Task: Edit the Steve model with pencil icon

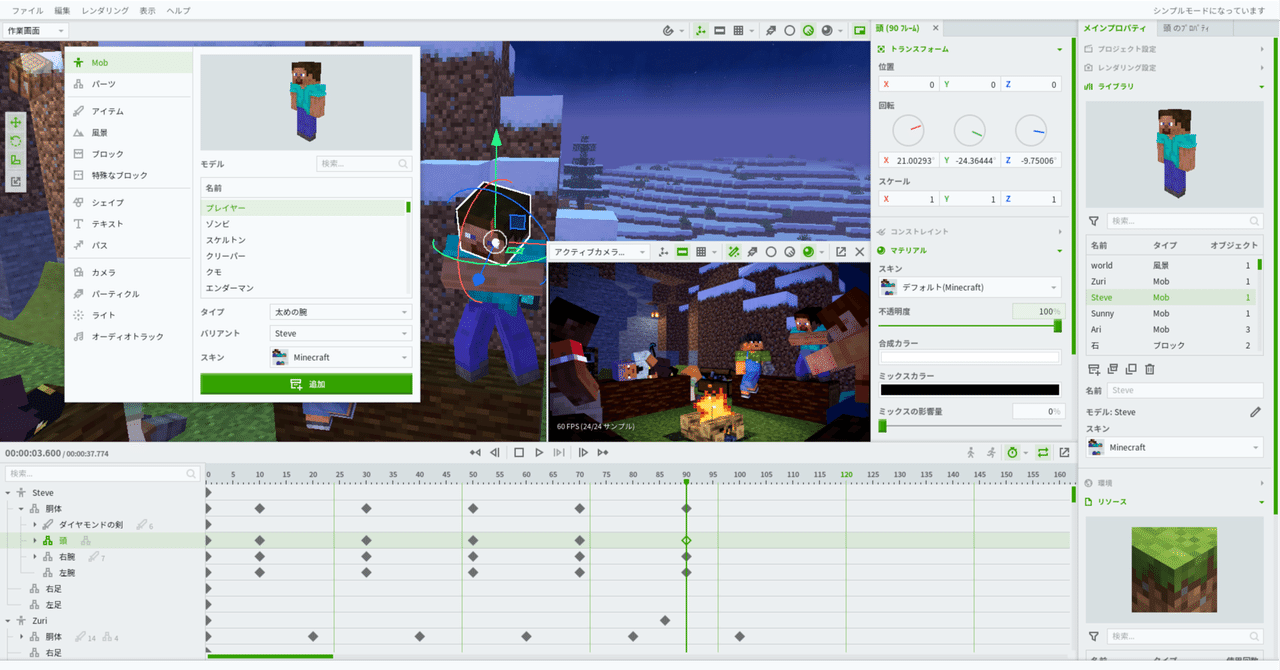Action: 1255,412
